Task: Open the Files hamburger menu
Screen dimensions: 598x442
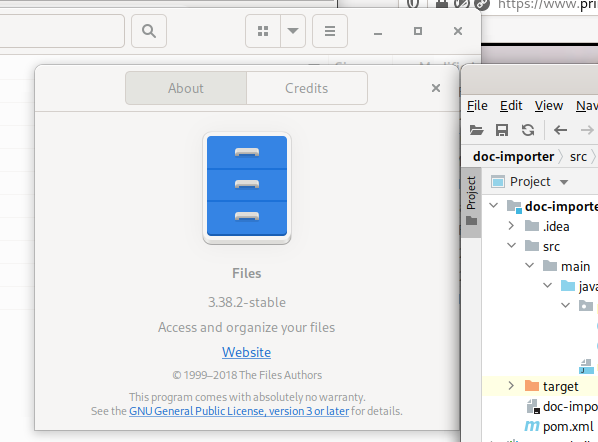Action: tap(330, 31)
